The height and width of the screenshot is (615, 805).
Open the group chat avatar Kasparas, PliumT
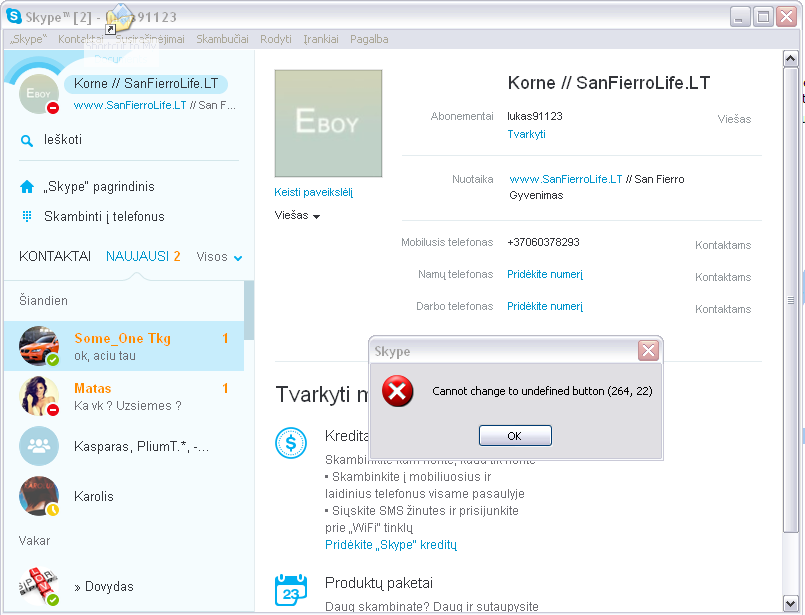coord(39,446)
